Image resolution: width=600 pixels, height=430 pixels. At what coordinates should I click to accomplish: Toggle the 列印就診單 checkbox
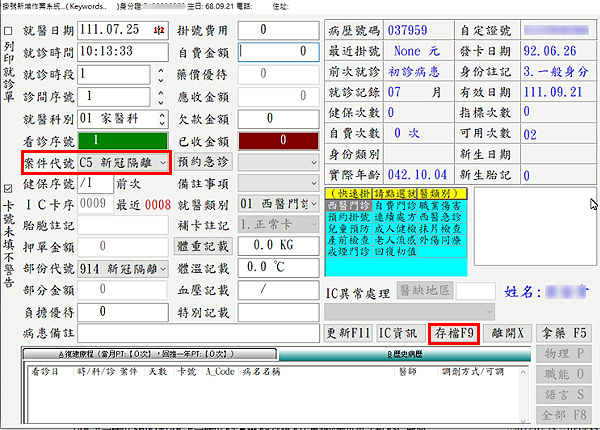point(9,31)
